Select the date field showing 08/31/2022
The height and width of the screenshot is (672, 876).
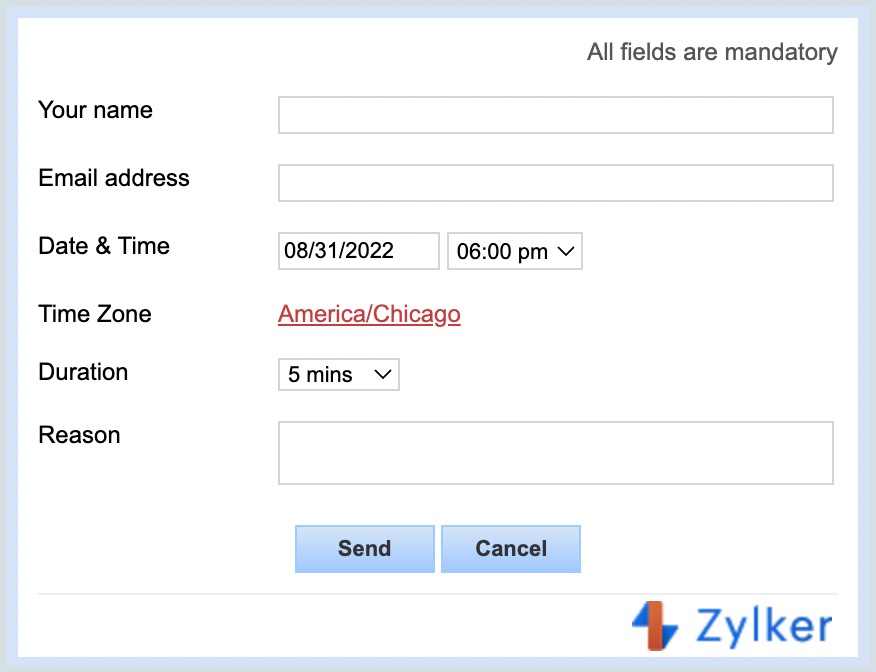tap(358, 251)
